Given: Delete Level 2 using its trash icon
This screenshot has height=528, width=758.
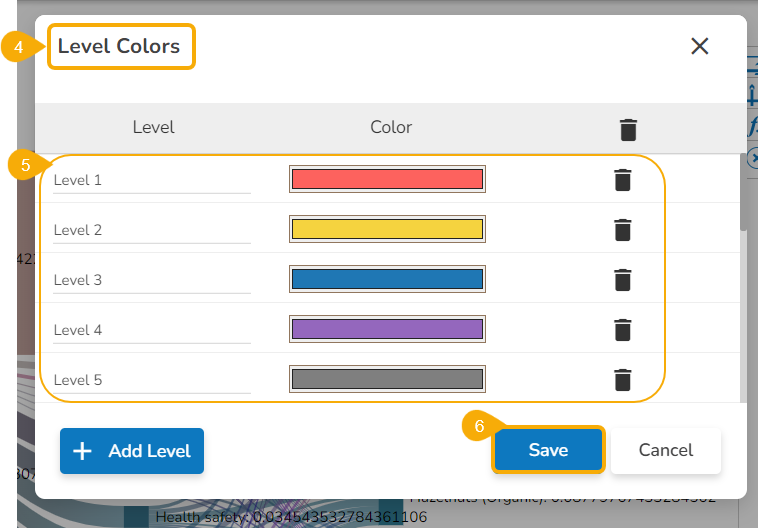Looking at the screenshot, I should 622,230.
